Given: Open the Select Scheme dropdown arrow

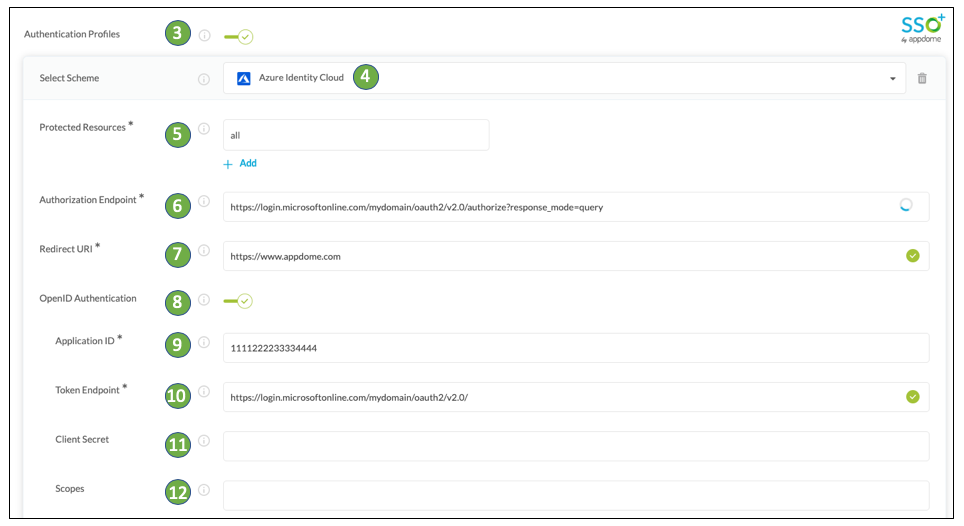Looking at the screenshot, I should point(893,79).
